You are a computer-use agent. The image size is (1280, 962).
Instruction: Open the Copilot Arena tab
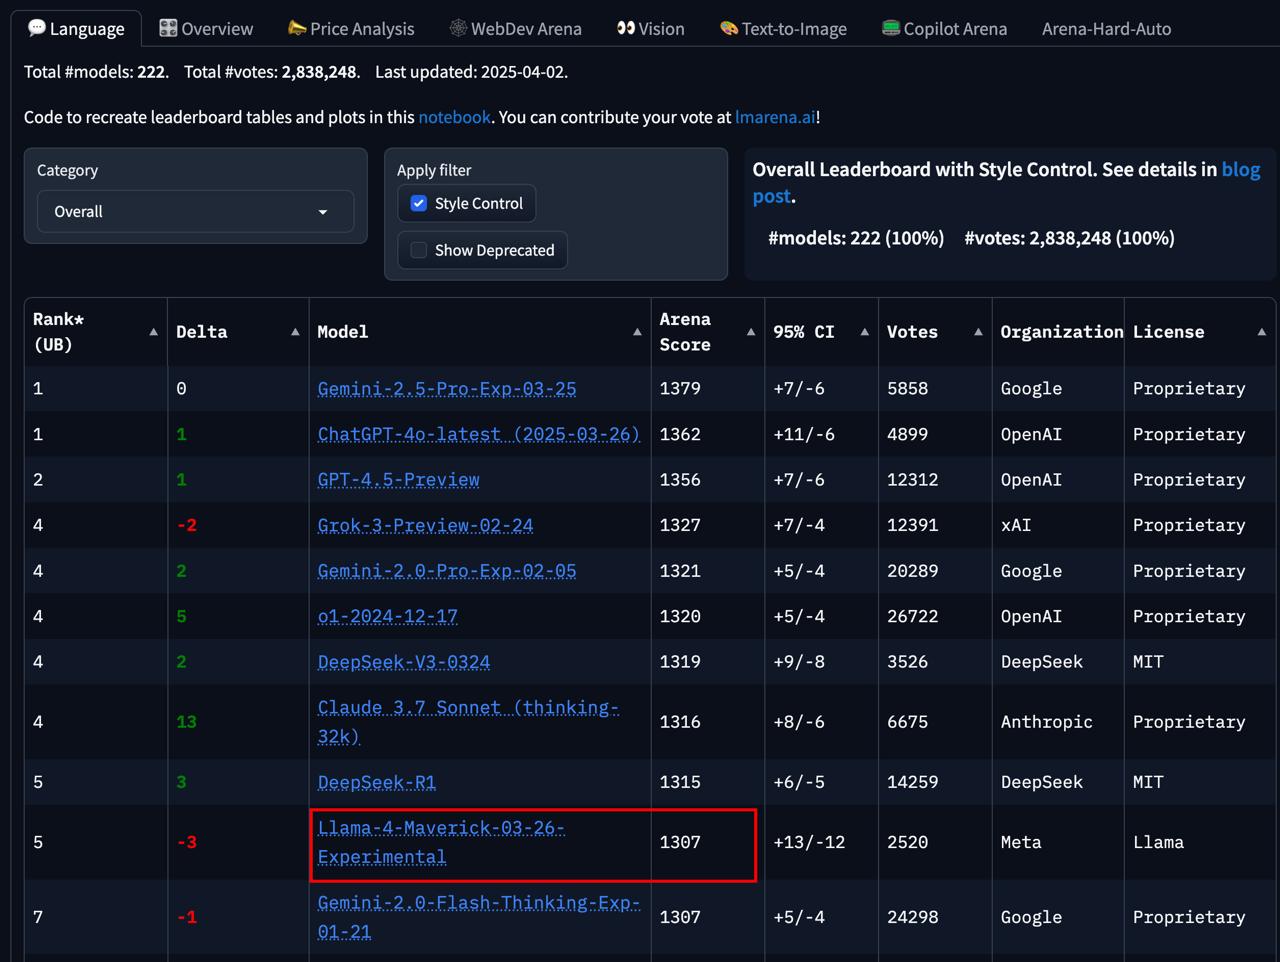click(944, 29)
